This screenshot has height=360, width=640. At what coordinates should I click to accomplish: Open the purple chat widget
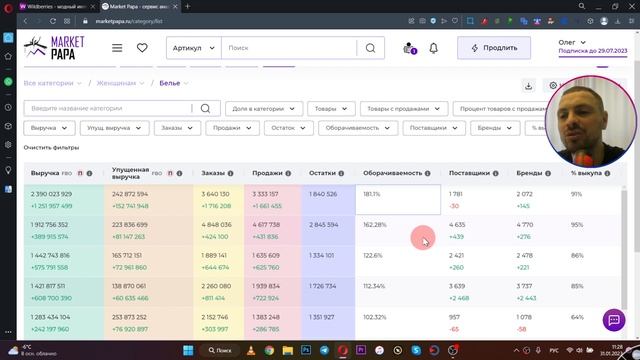click(x=614, y=320)
